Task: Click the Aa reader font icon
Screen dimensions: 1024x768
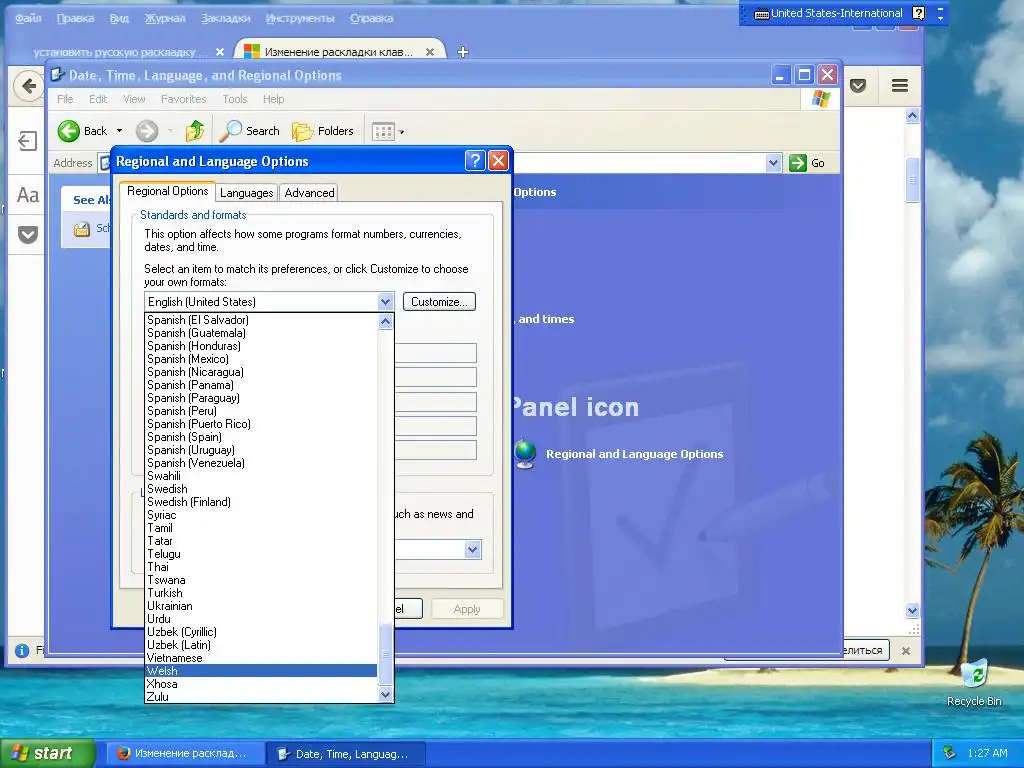Action: click(x=27, y=195)
